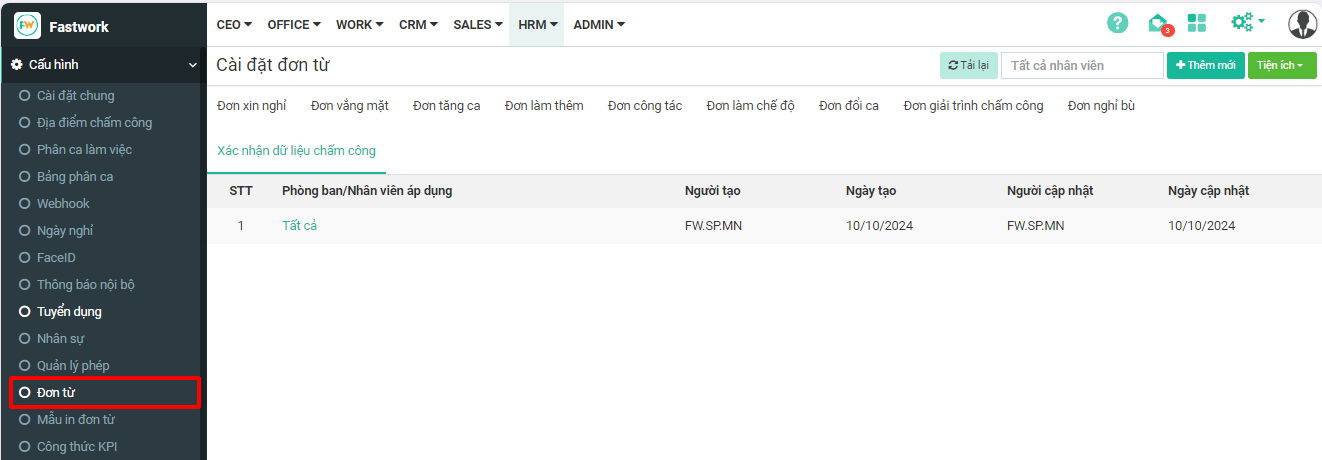Click the user profile avatar

[1302, 23]
